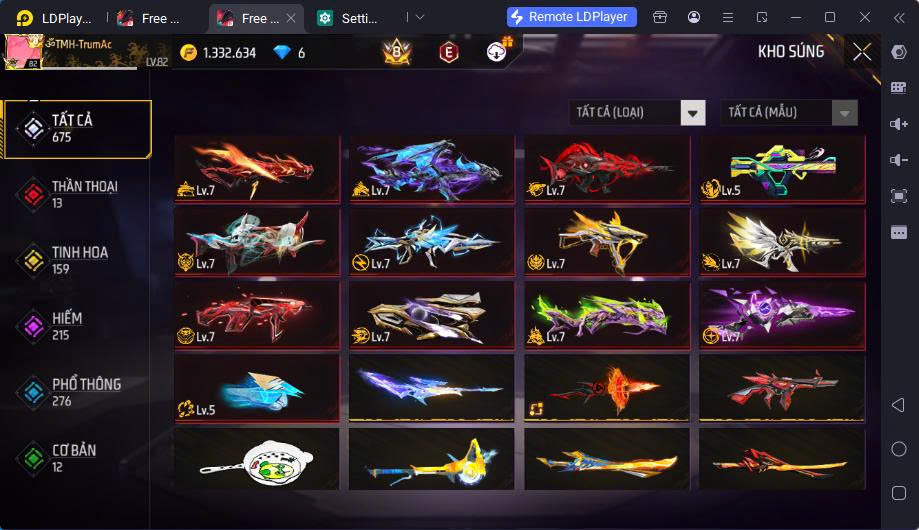
Task: Open the tab list chevron in title bar
Action: point(420,17)
